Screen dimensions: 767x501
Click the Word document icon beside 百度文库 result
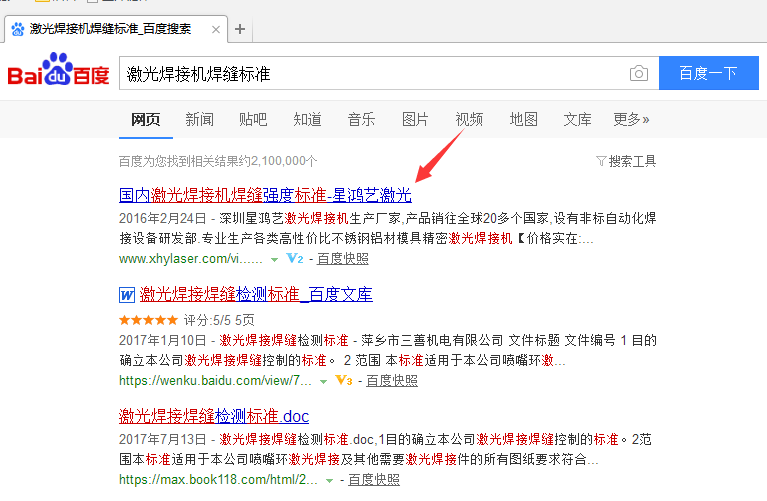point(127,295)
